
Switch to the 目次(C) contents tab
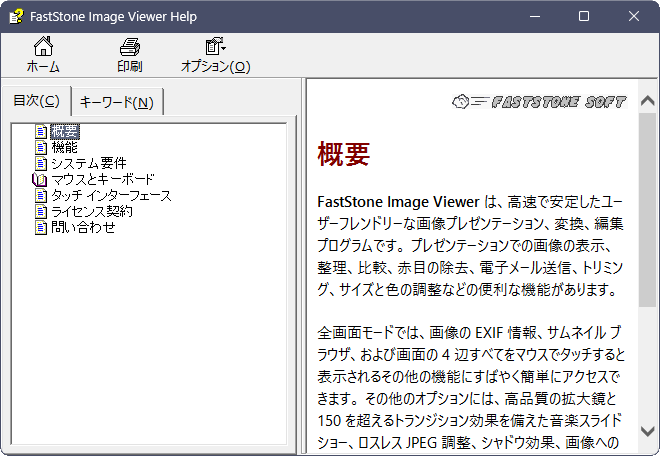point(37,101)
